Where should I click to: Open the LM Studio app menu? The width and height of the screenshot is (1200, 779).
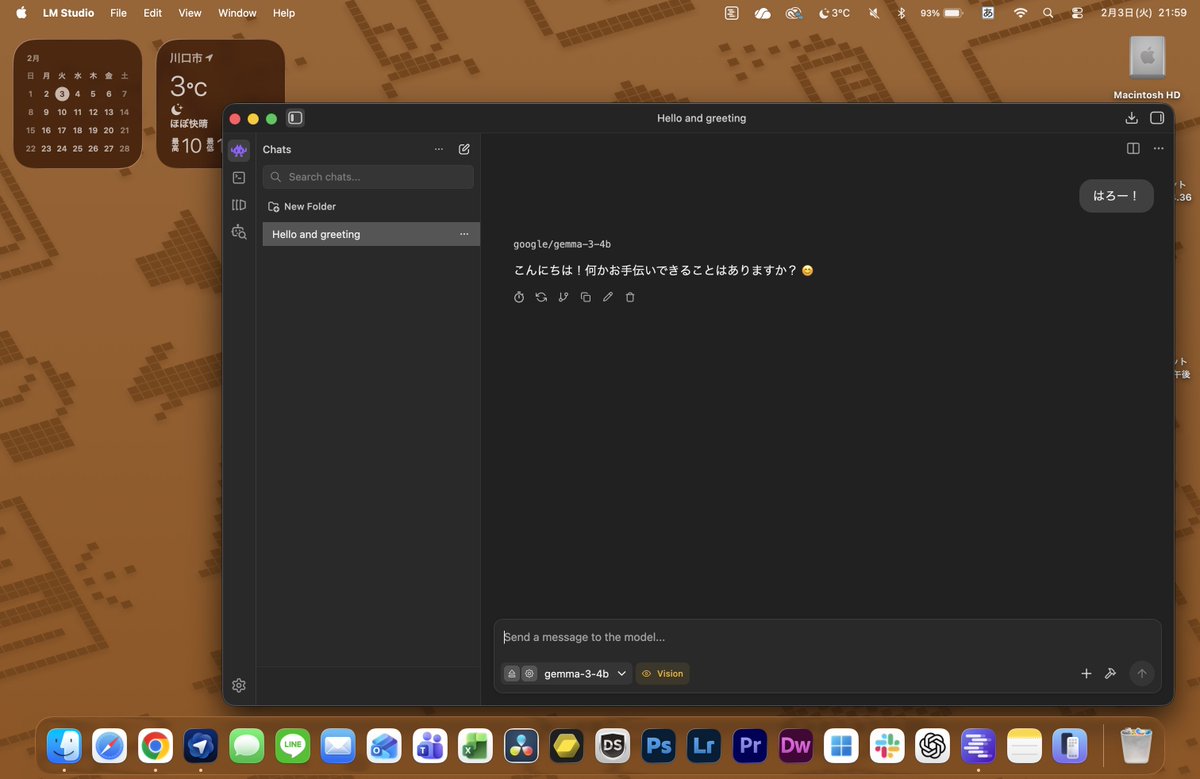(x=68, y=13)
